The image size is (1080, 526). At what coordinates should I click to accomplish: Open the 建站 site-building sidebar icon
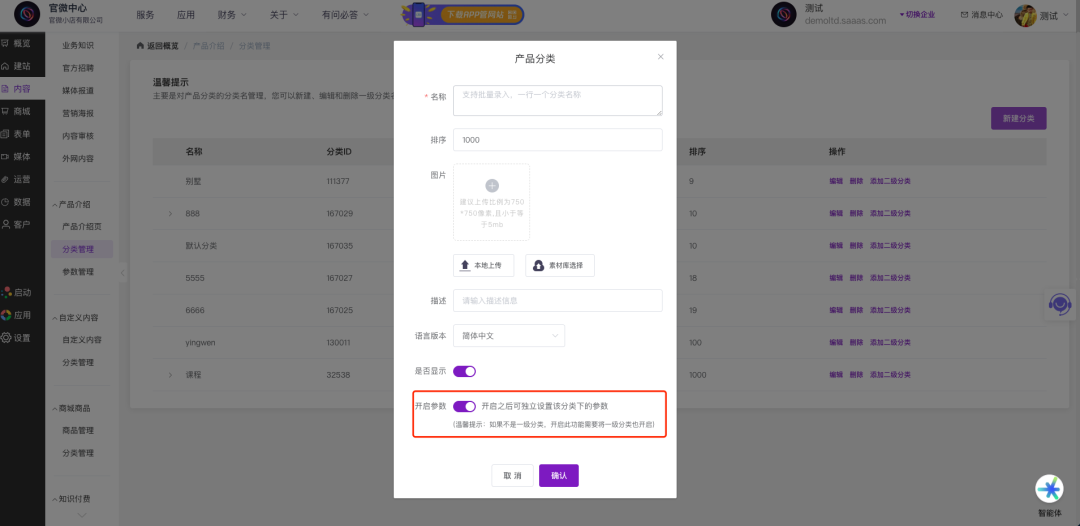click(6, 66)
